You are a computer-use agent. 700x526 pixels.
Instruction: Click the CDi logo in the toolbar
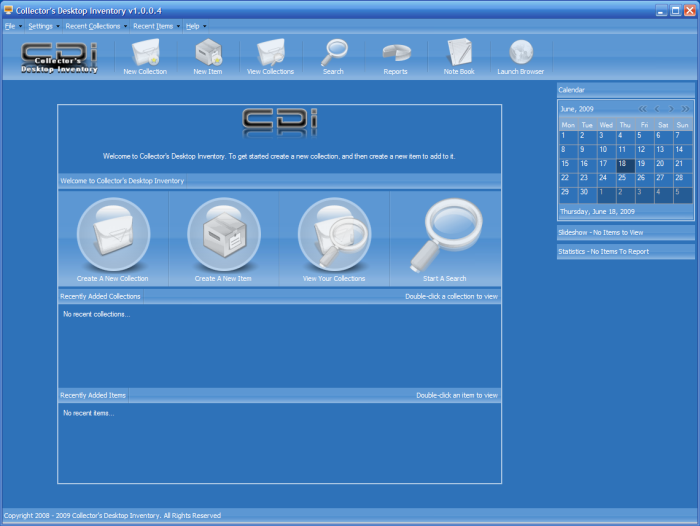tap(59, 57)
